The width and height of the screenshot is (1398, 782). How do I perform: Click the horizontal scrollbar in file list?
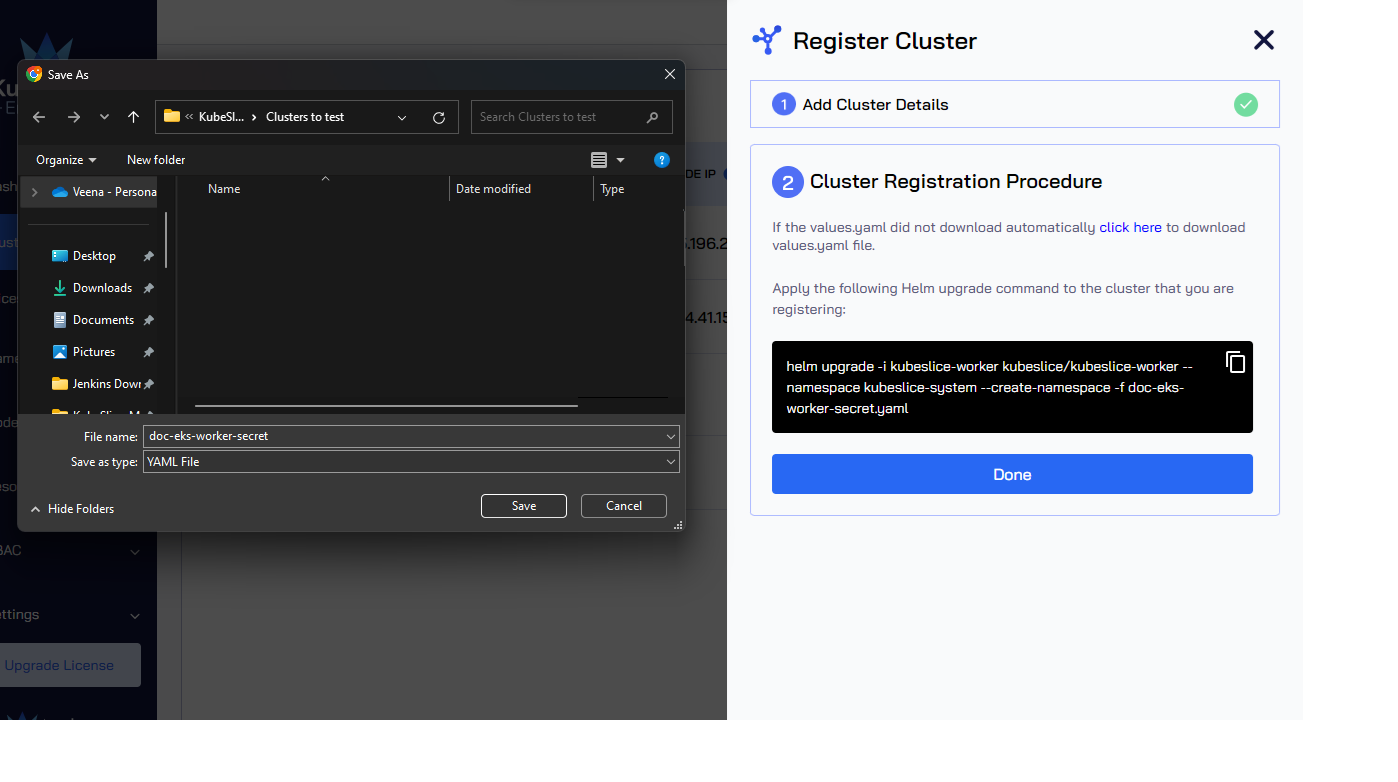tap(386, 406)
